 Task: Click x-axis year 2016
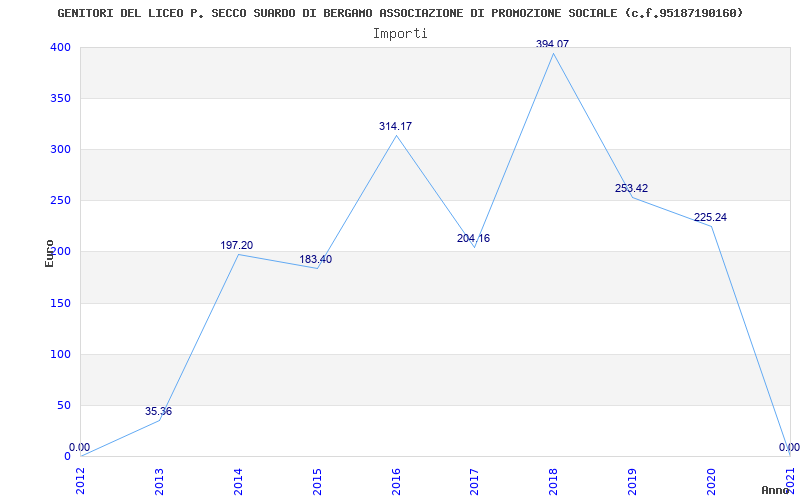coord(396,481)
